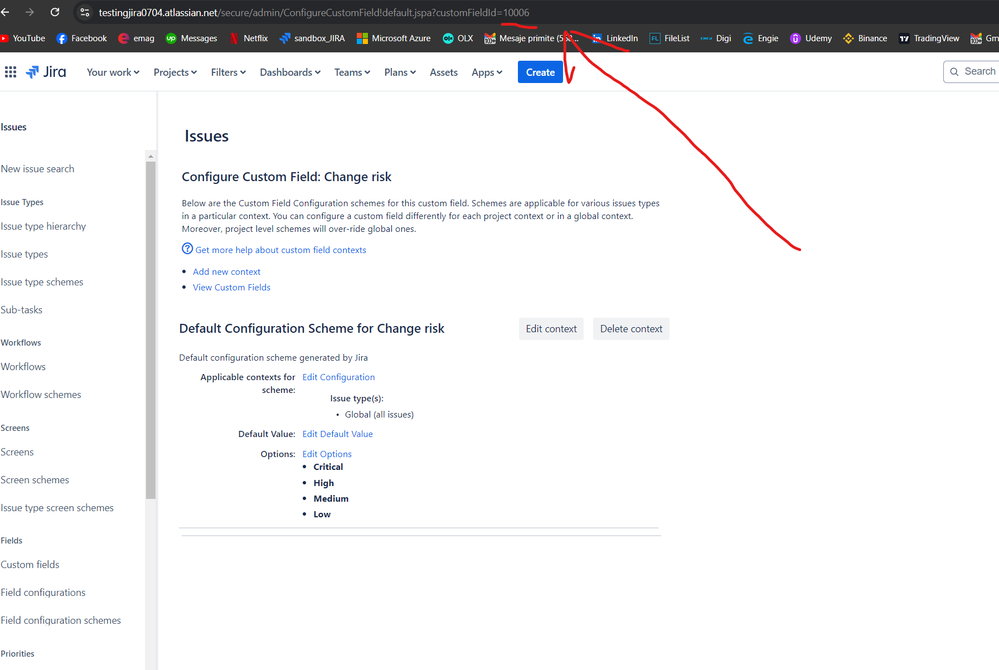Expand the Filters dropdown
Screen dimensions: 999x670
tap(228, 73)
